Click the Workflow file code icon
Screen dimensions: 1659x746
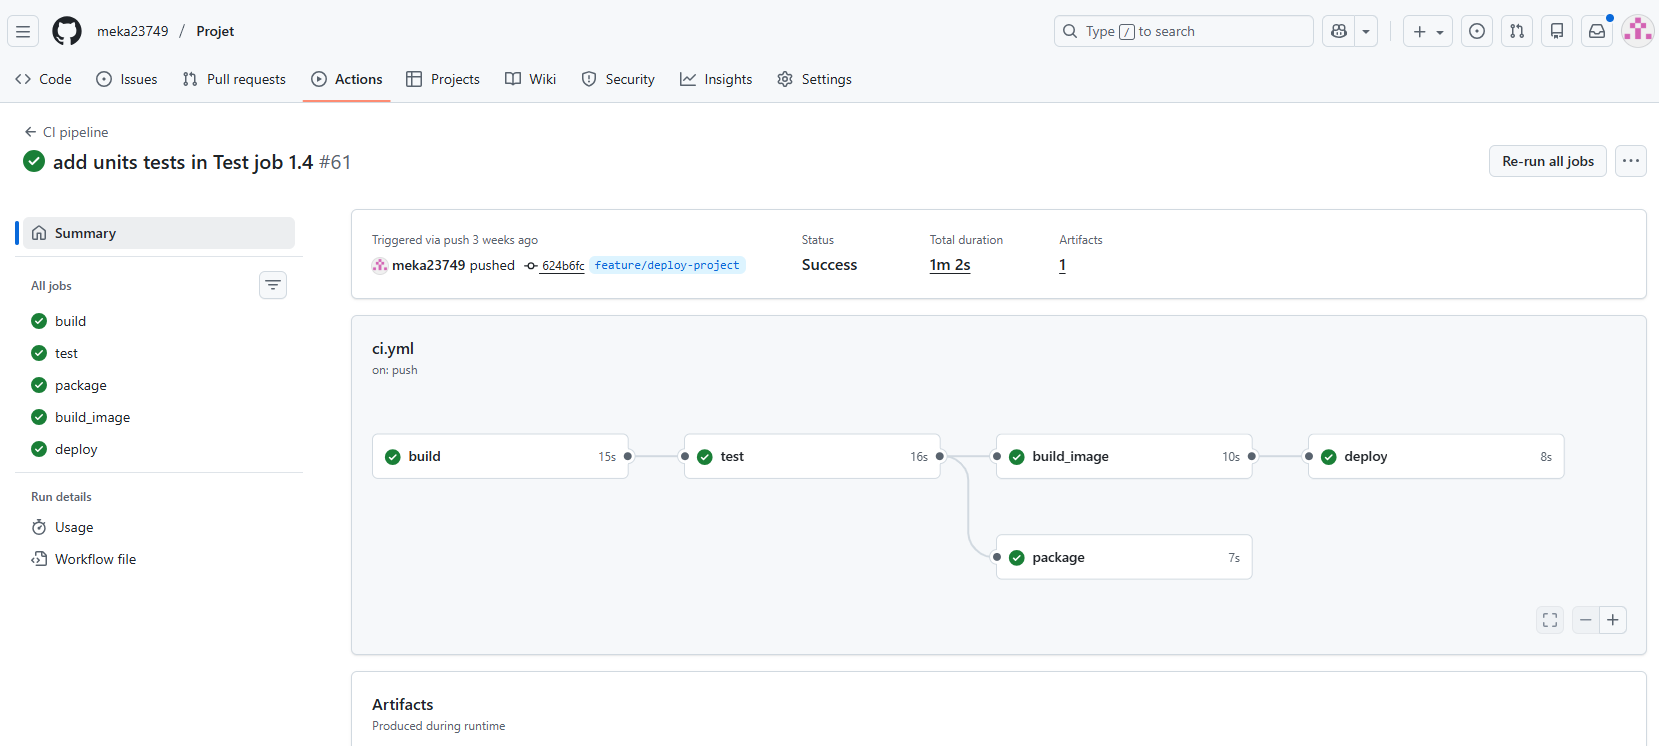(39, 559)
